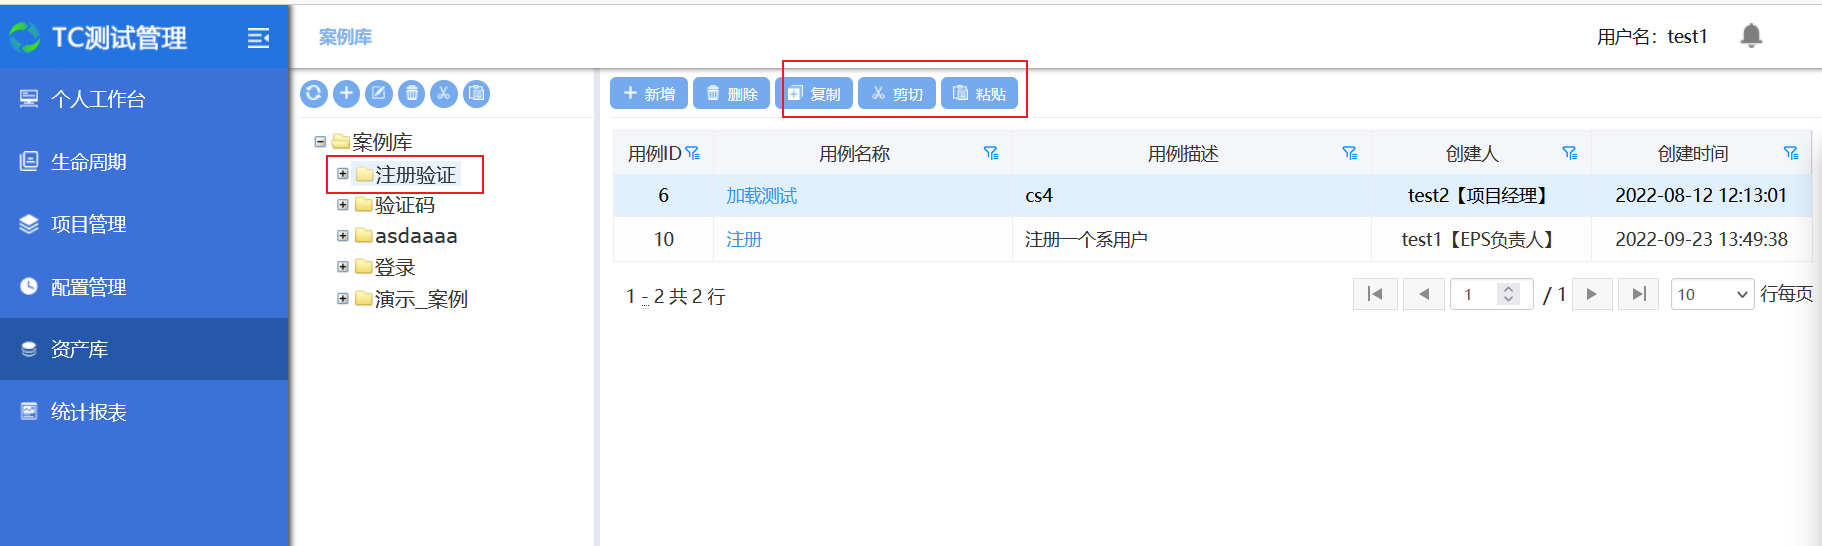Click the 用例ID cell with value 10
The width and height of the screenshot is (1822, 546).
(663, 240)
